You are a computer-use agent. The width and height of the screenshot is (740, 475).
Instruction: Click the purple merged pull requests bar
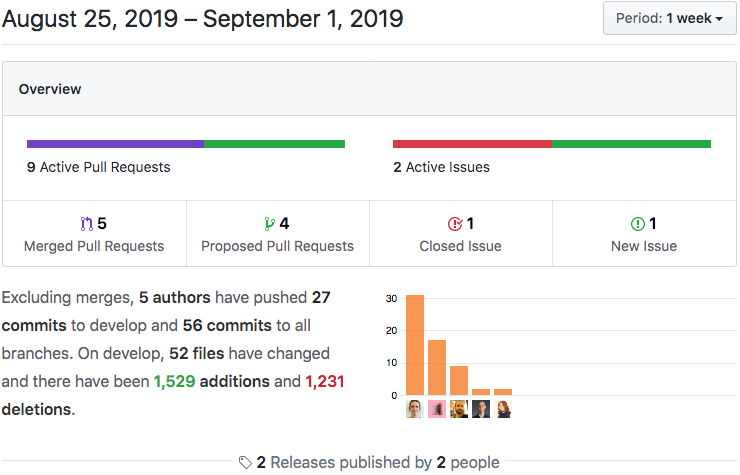tap(115, 144)
